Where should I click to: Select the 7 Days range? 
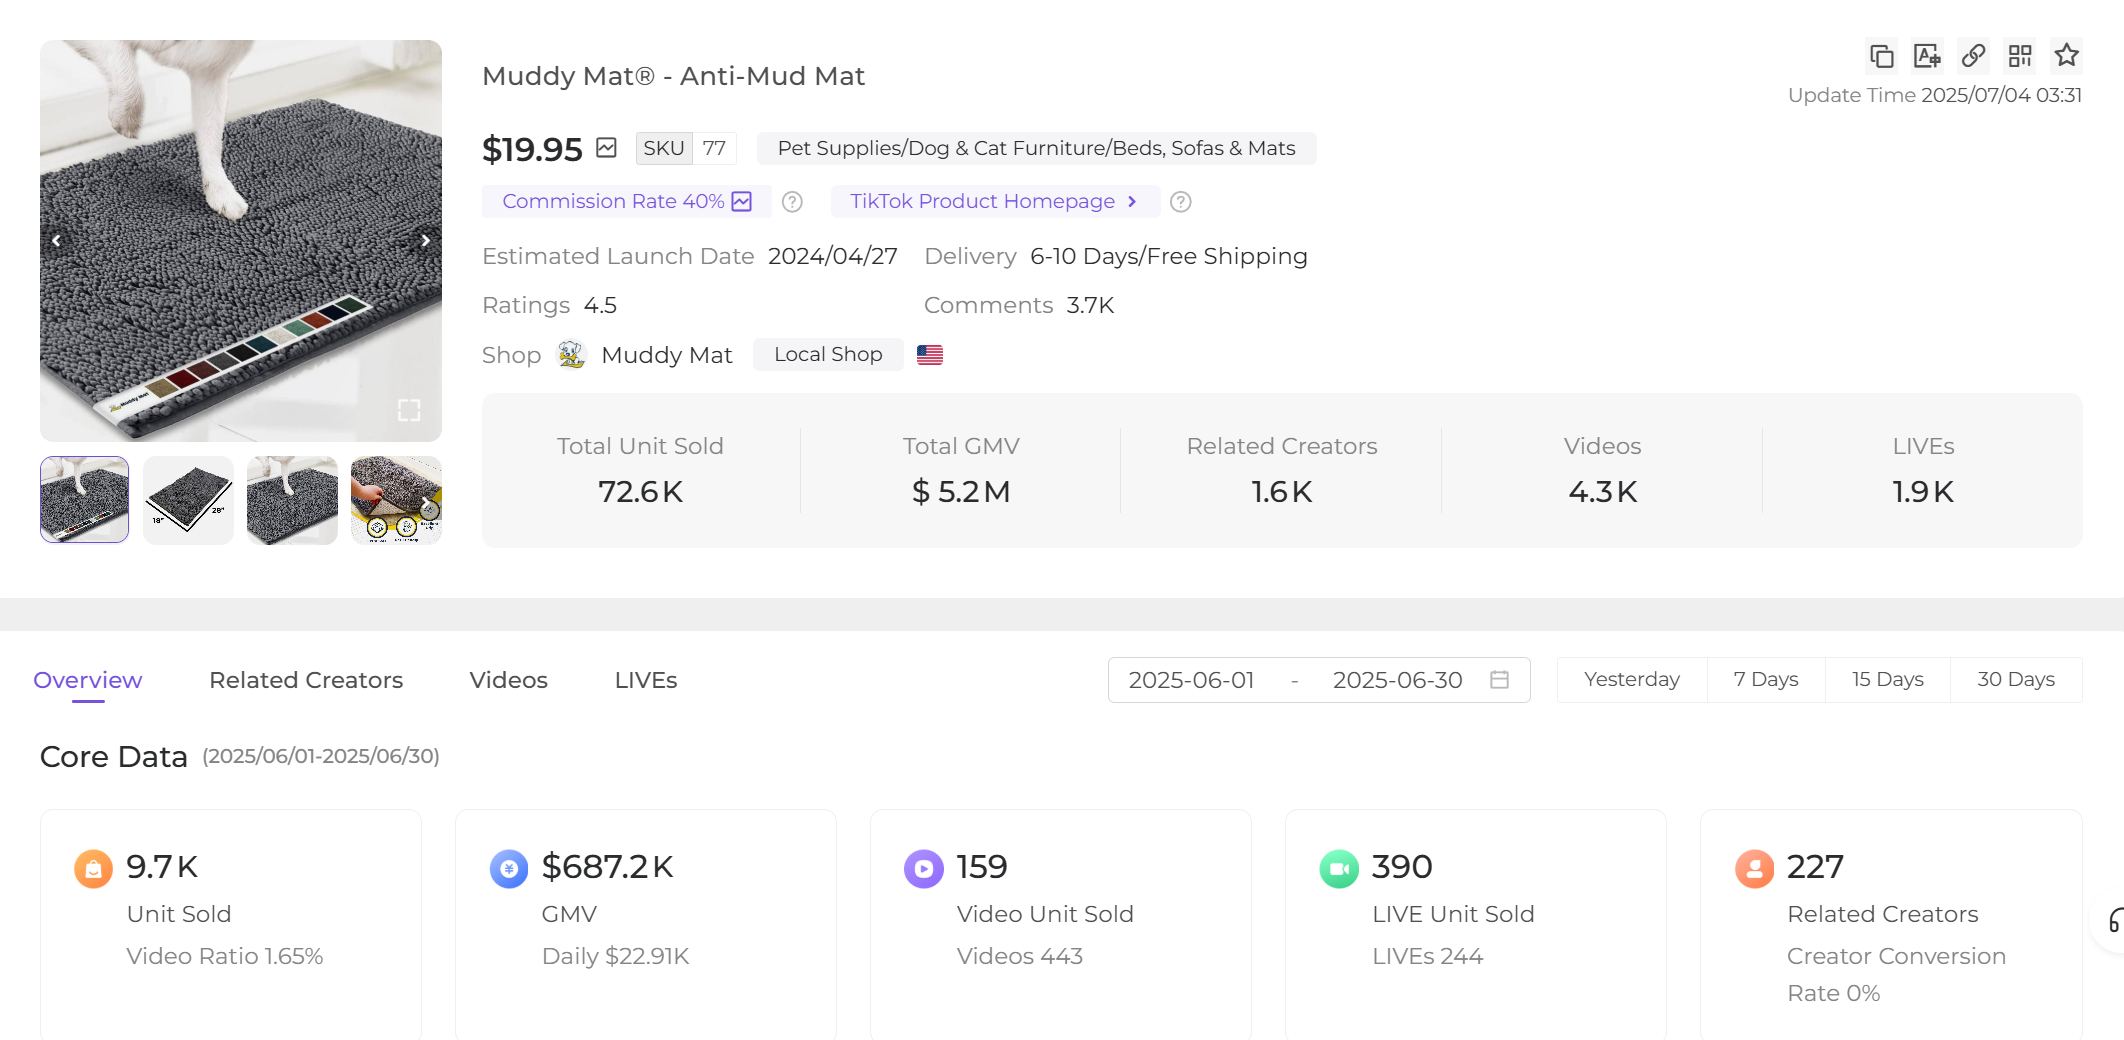tap(1766, 680)
